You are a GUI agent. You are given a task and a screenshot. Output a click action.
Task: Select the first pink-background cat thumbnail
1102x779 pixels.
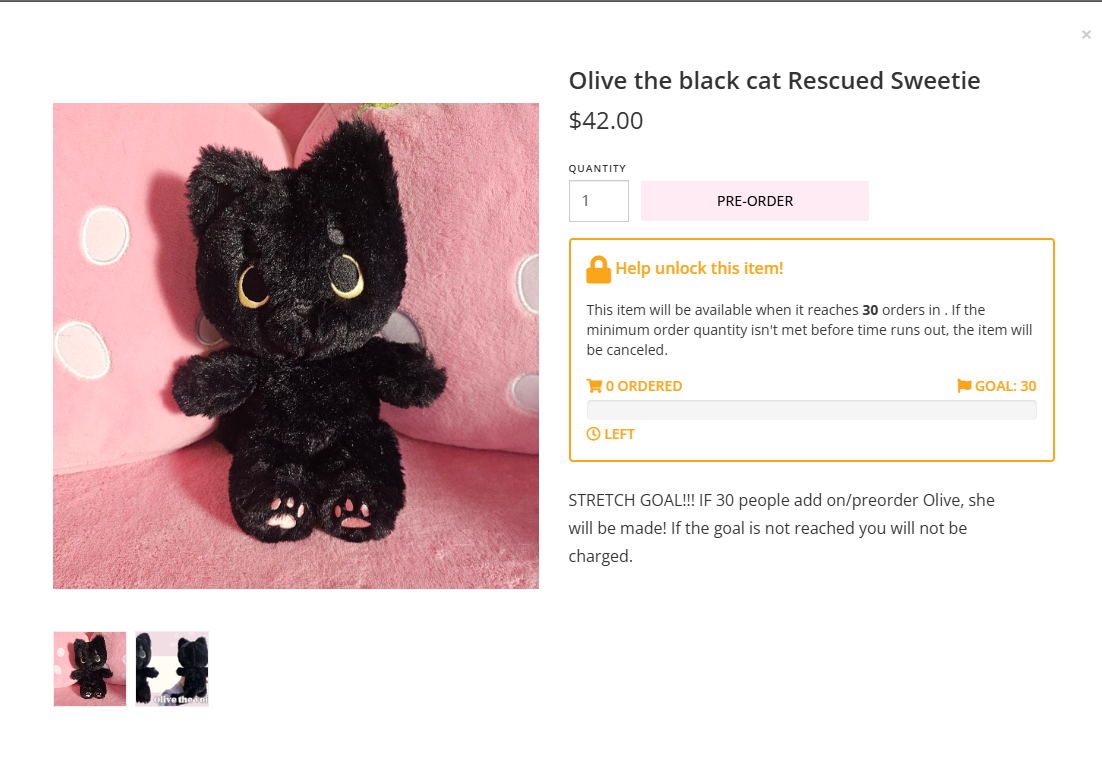click(x=90, y=669)
